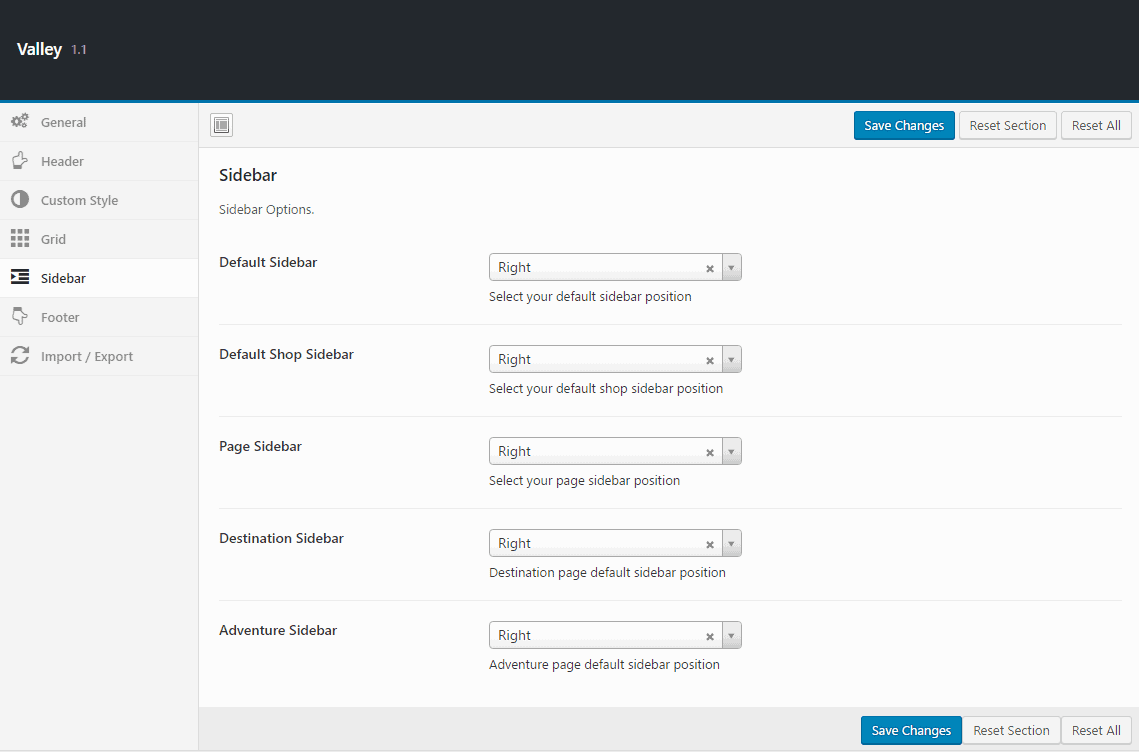Toggle the expand-all-sections icon in toolbar
The width and height of the screenshot is (1139, 752).
(x=222, y=125)
